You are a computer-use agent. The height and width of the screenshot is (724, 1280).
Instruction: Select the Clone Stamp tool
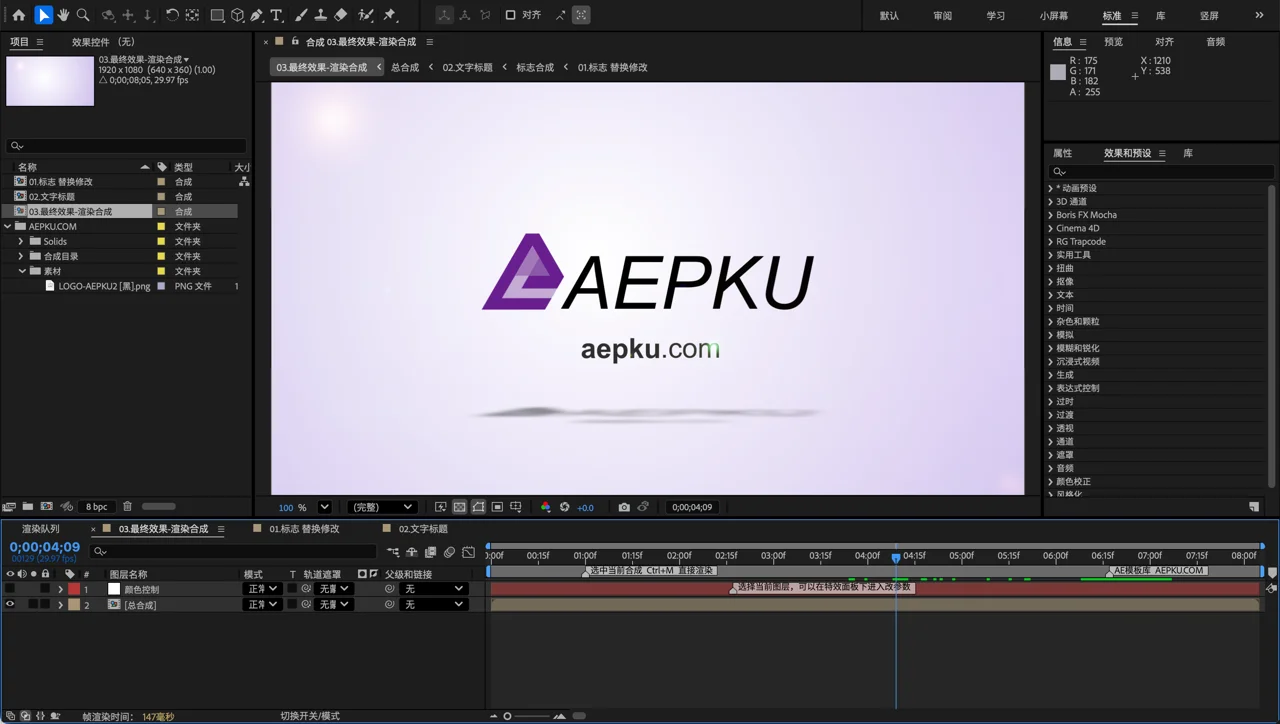pos(321,15)
